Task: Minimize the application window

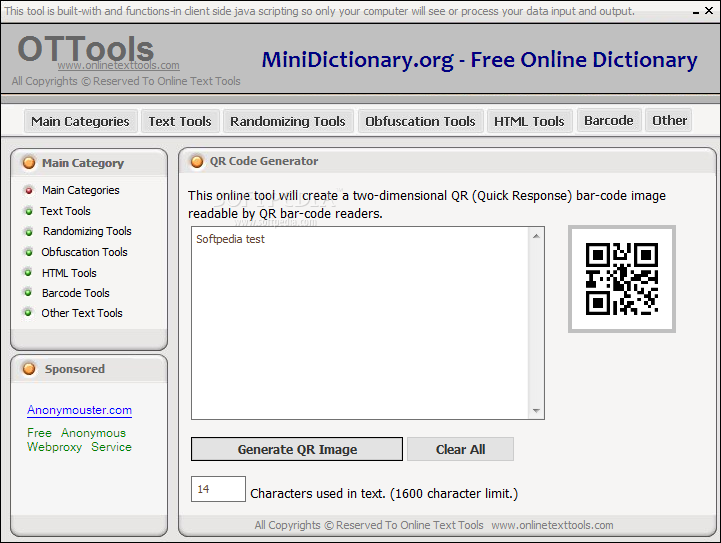Action: (x=696, y=11)
